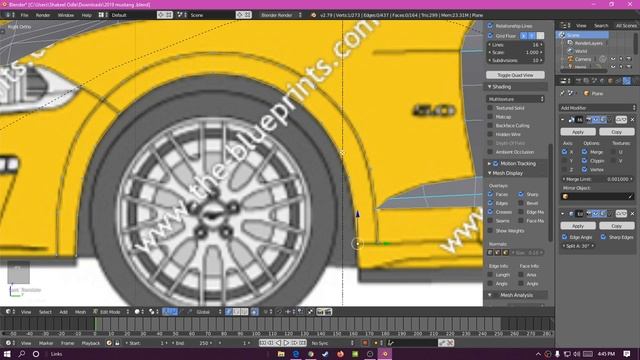Screen dimensions: 640x360
Task: Click the Merge Limit value field
Action: click(x=597, y=179)
